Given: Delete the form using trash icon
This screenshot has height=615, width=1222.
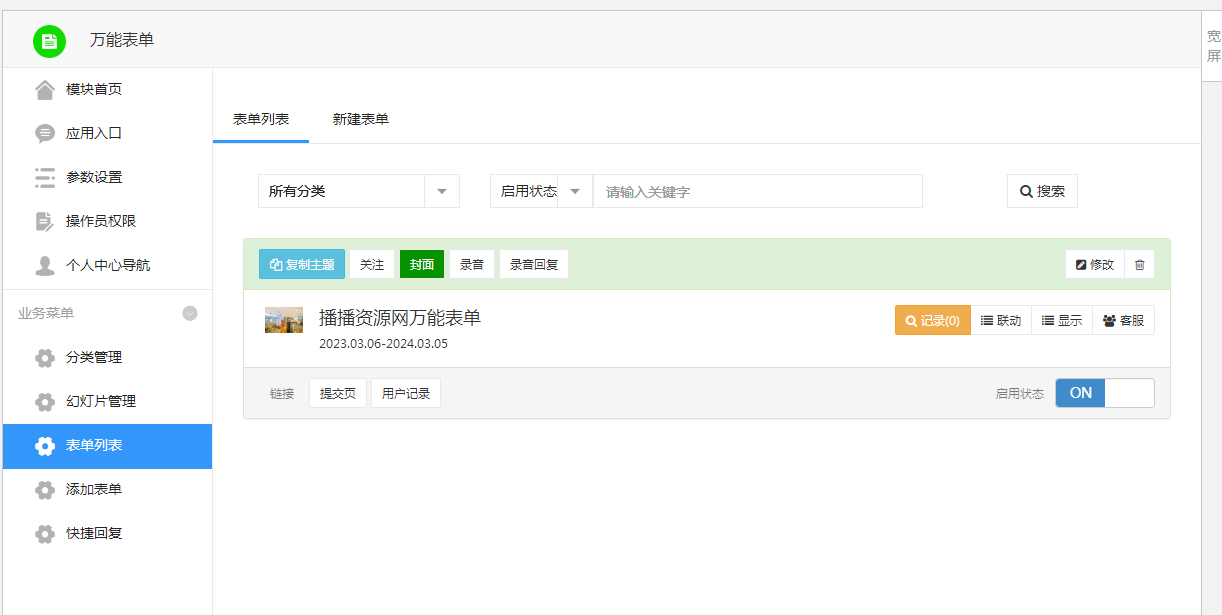Looking at the screenshot, I should click(x=1139, y=265).
